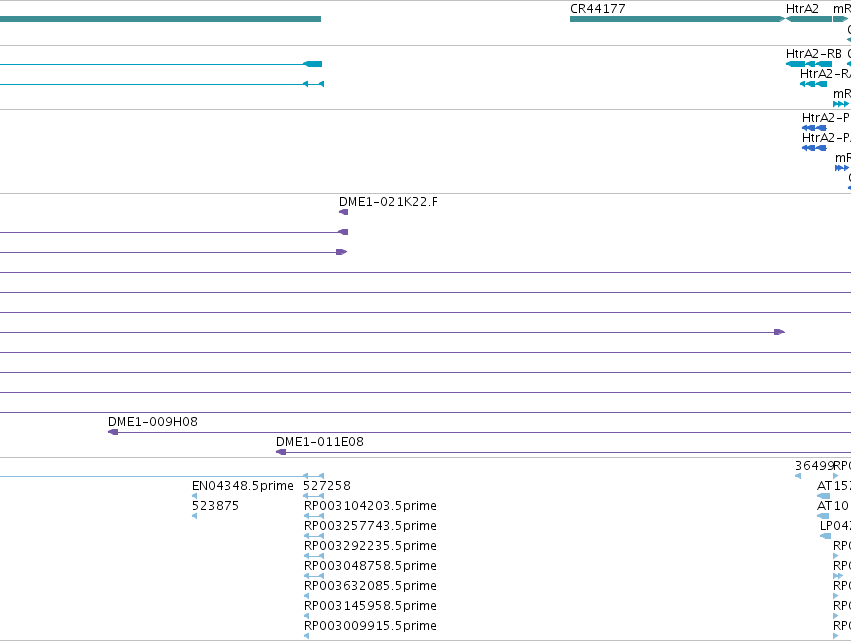Click the EN04348.5prime EST label

click(x=243, y=486)
